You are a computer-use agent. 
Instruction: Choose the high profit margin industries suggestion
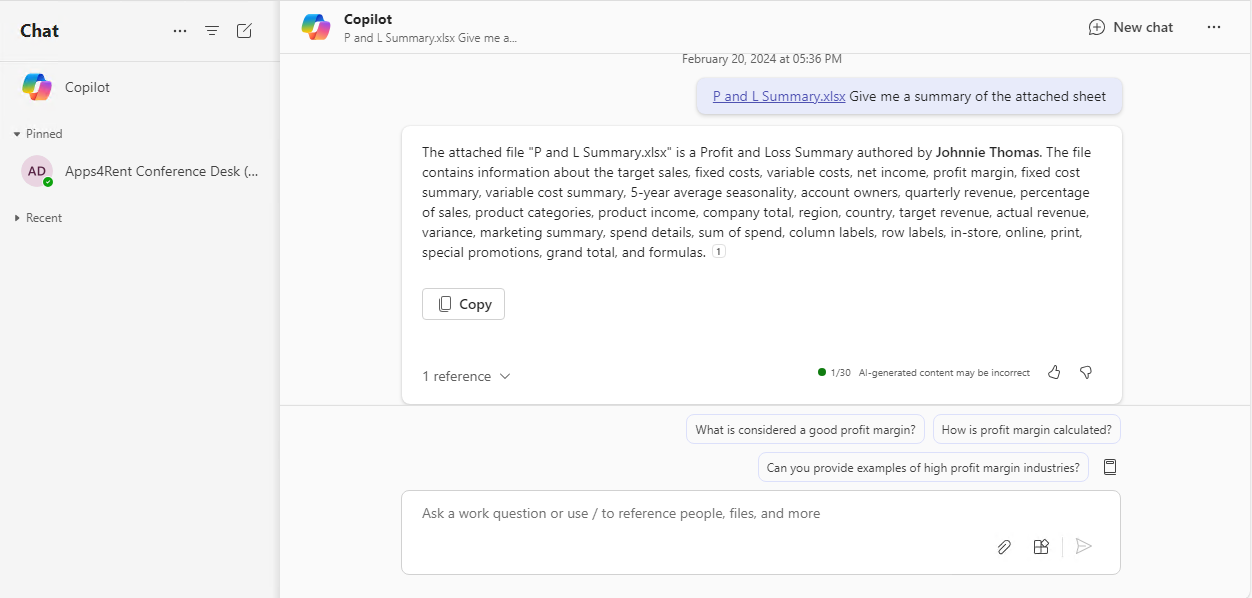click(923, 467)
